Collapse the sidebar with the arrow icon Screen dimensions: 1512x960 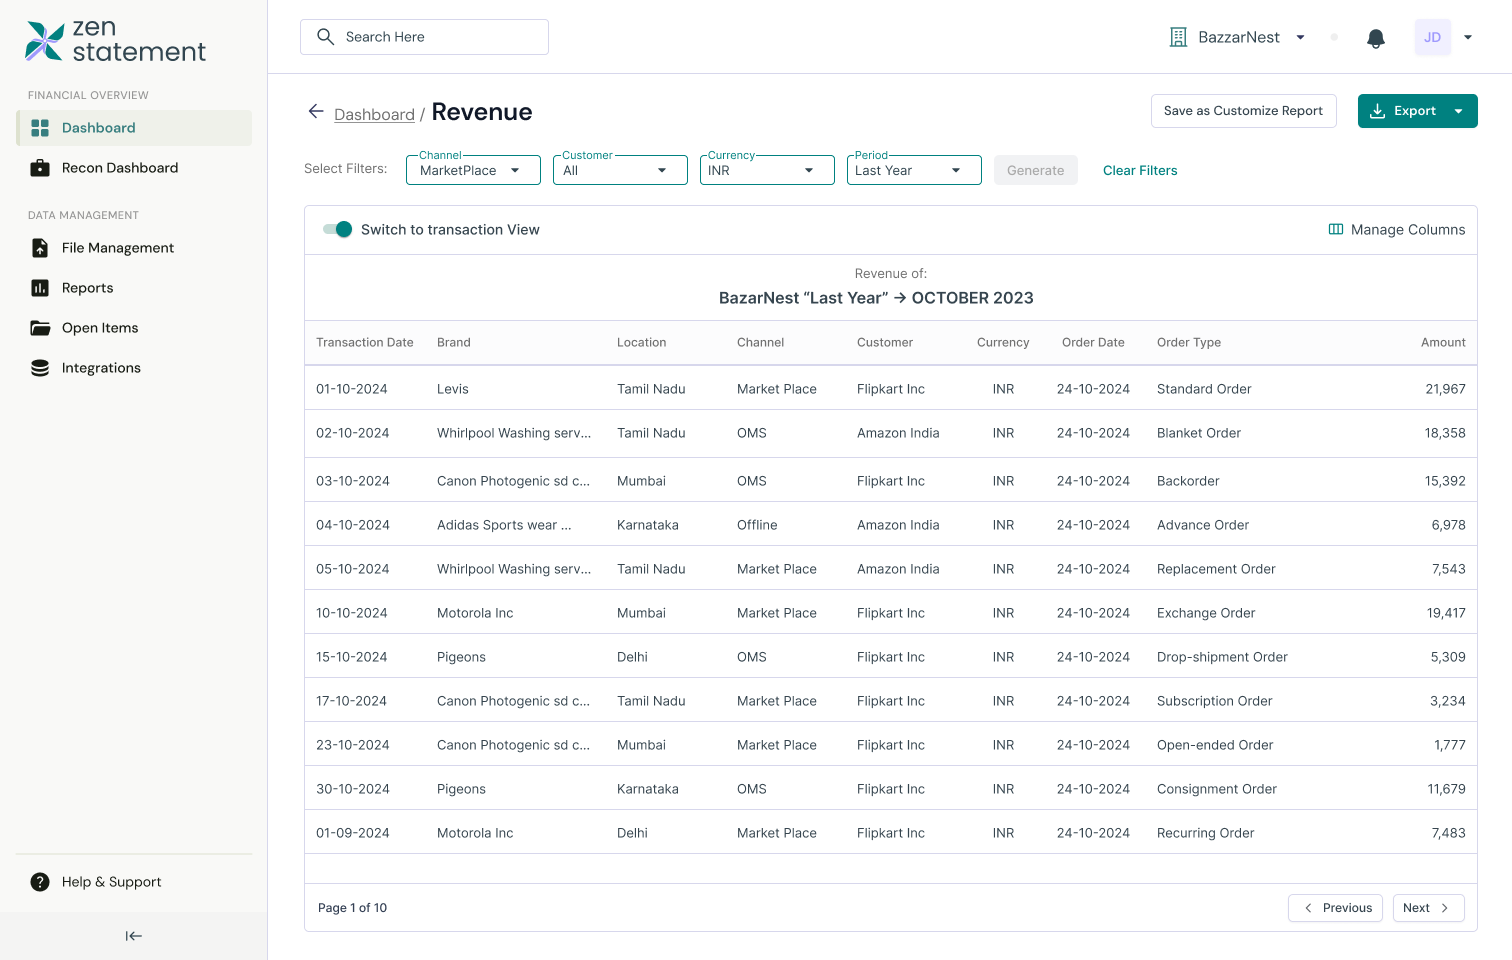point(134,936)
